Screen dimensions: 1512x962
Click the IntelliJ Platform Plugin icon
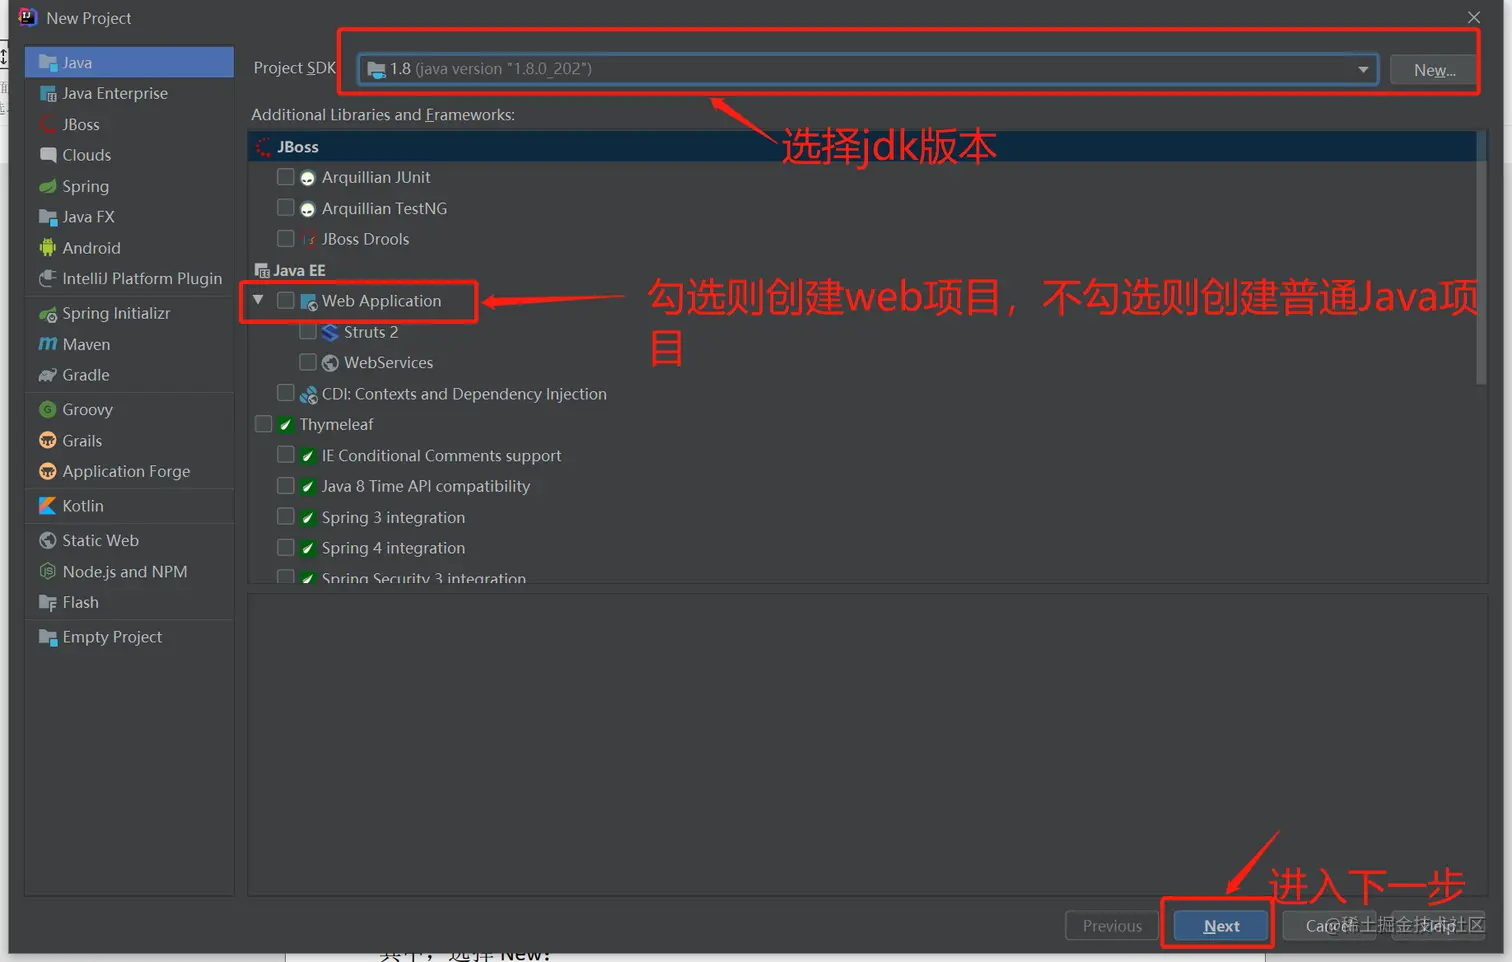pyautogui.click(x=47, y=278)
